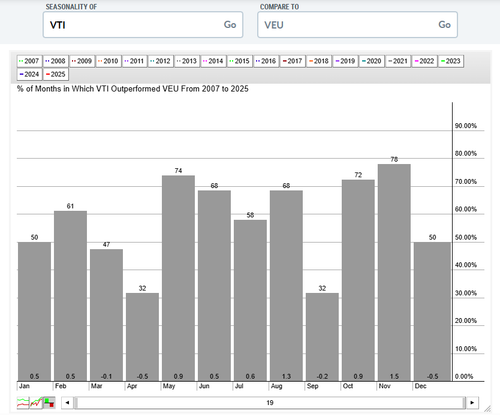
Task: Click the June bar showing 68
Action: click(214, 286)
